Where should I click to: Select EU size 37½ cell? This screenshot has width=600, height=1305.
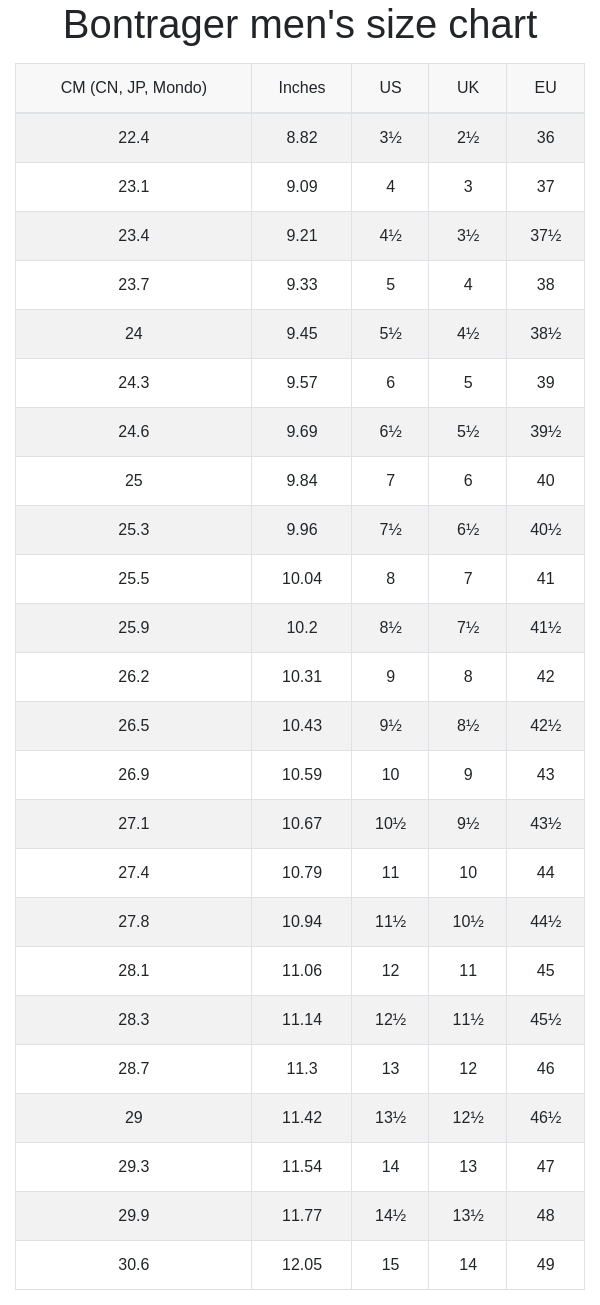tap(545, 236)
